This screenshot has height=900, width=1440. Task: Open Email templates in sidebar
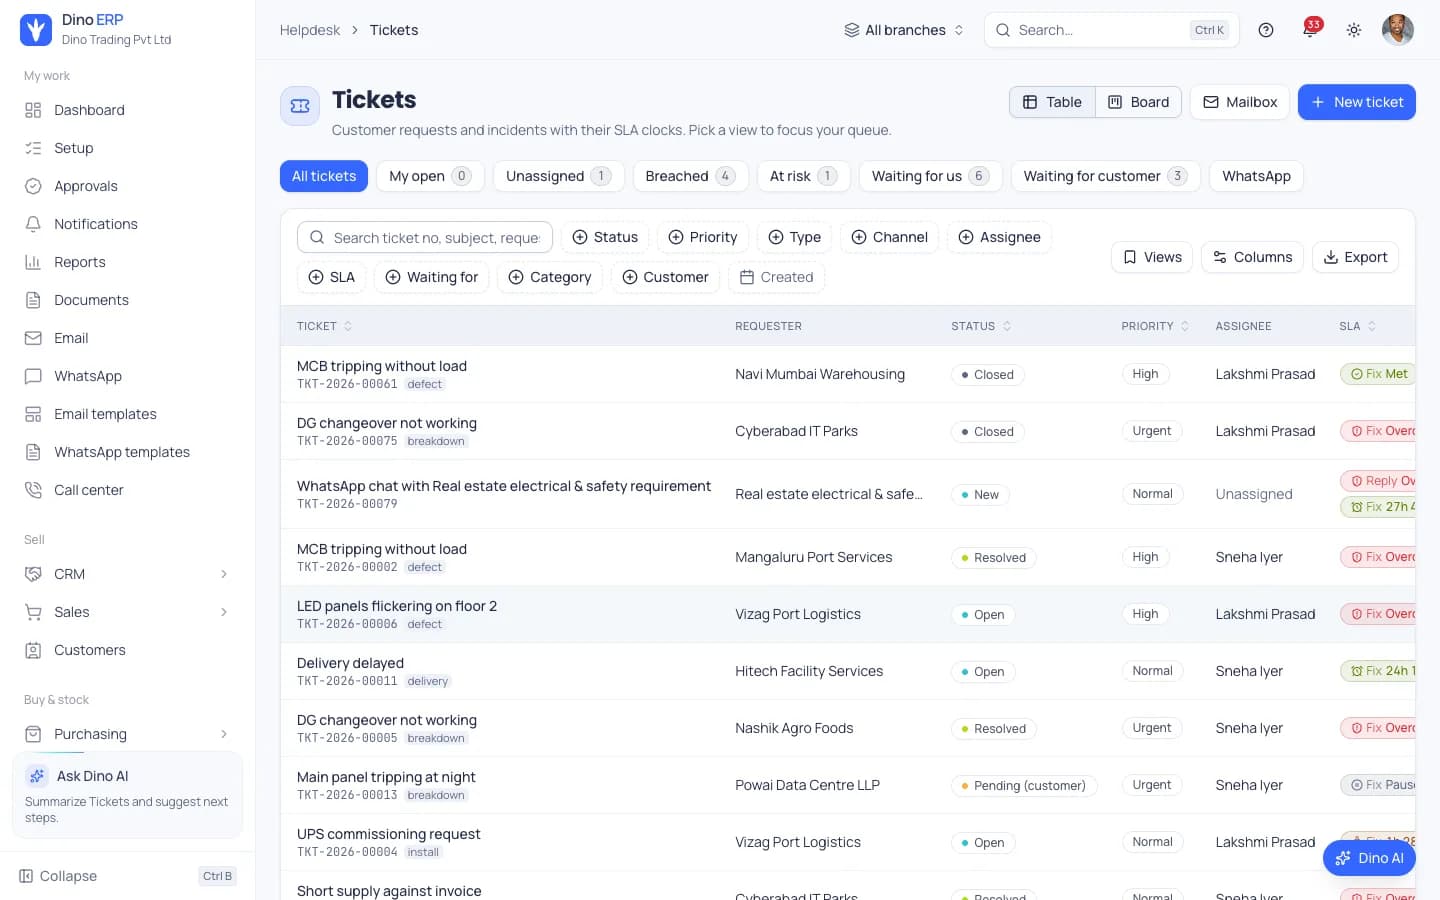[x=127, y=414]
